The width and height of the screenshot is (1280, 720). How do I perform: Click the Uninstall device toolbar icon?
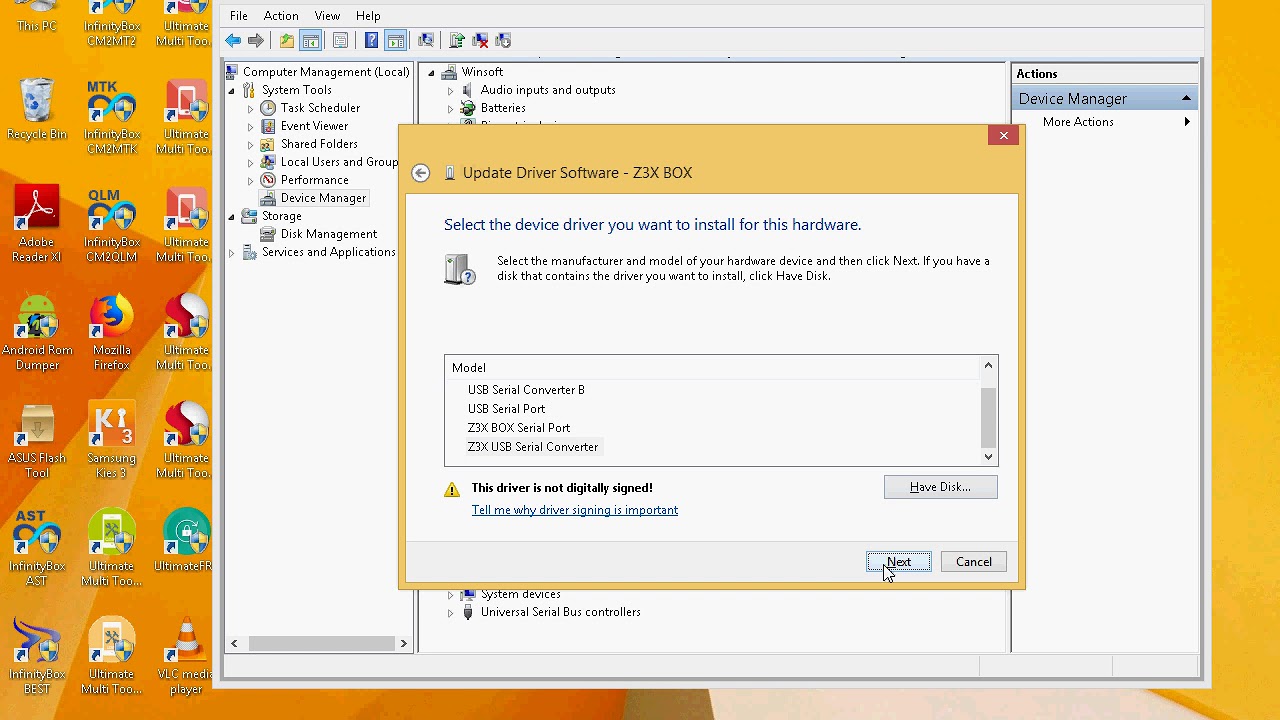(480, 40)
